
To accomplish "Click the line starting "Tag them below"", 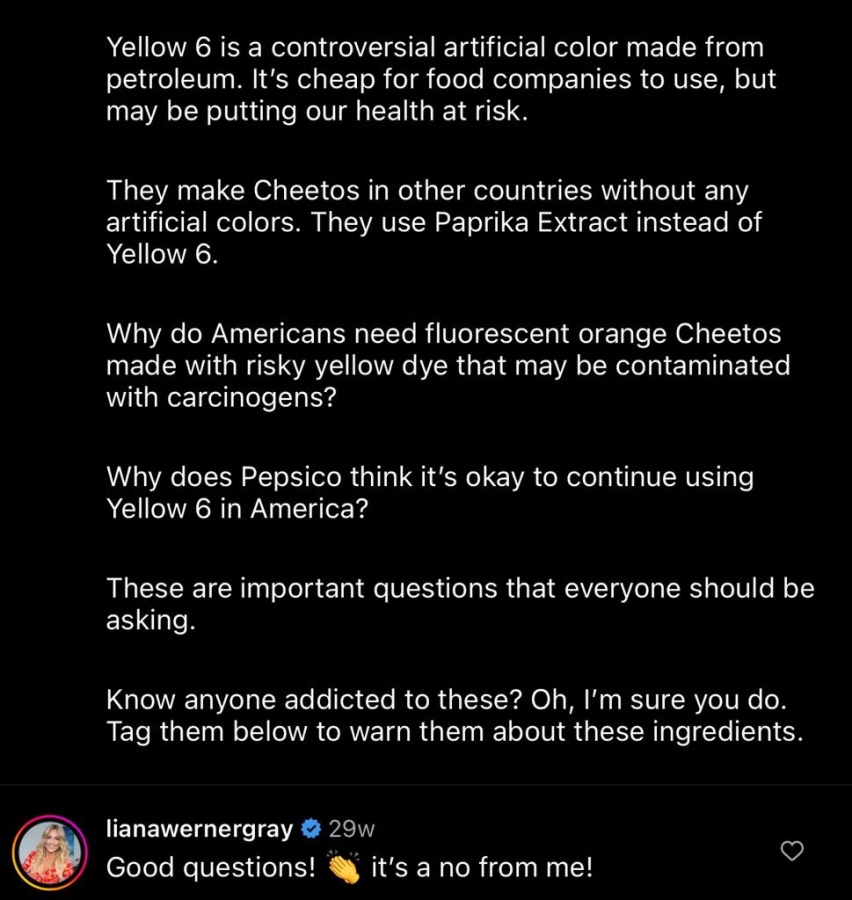I will click(x=454, y=731).
